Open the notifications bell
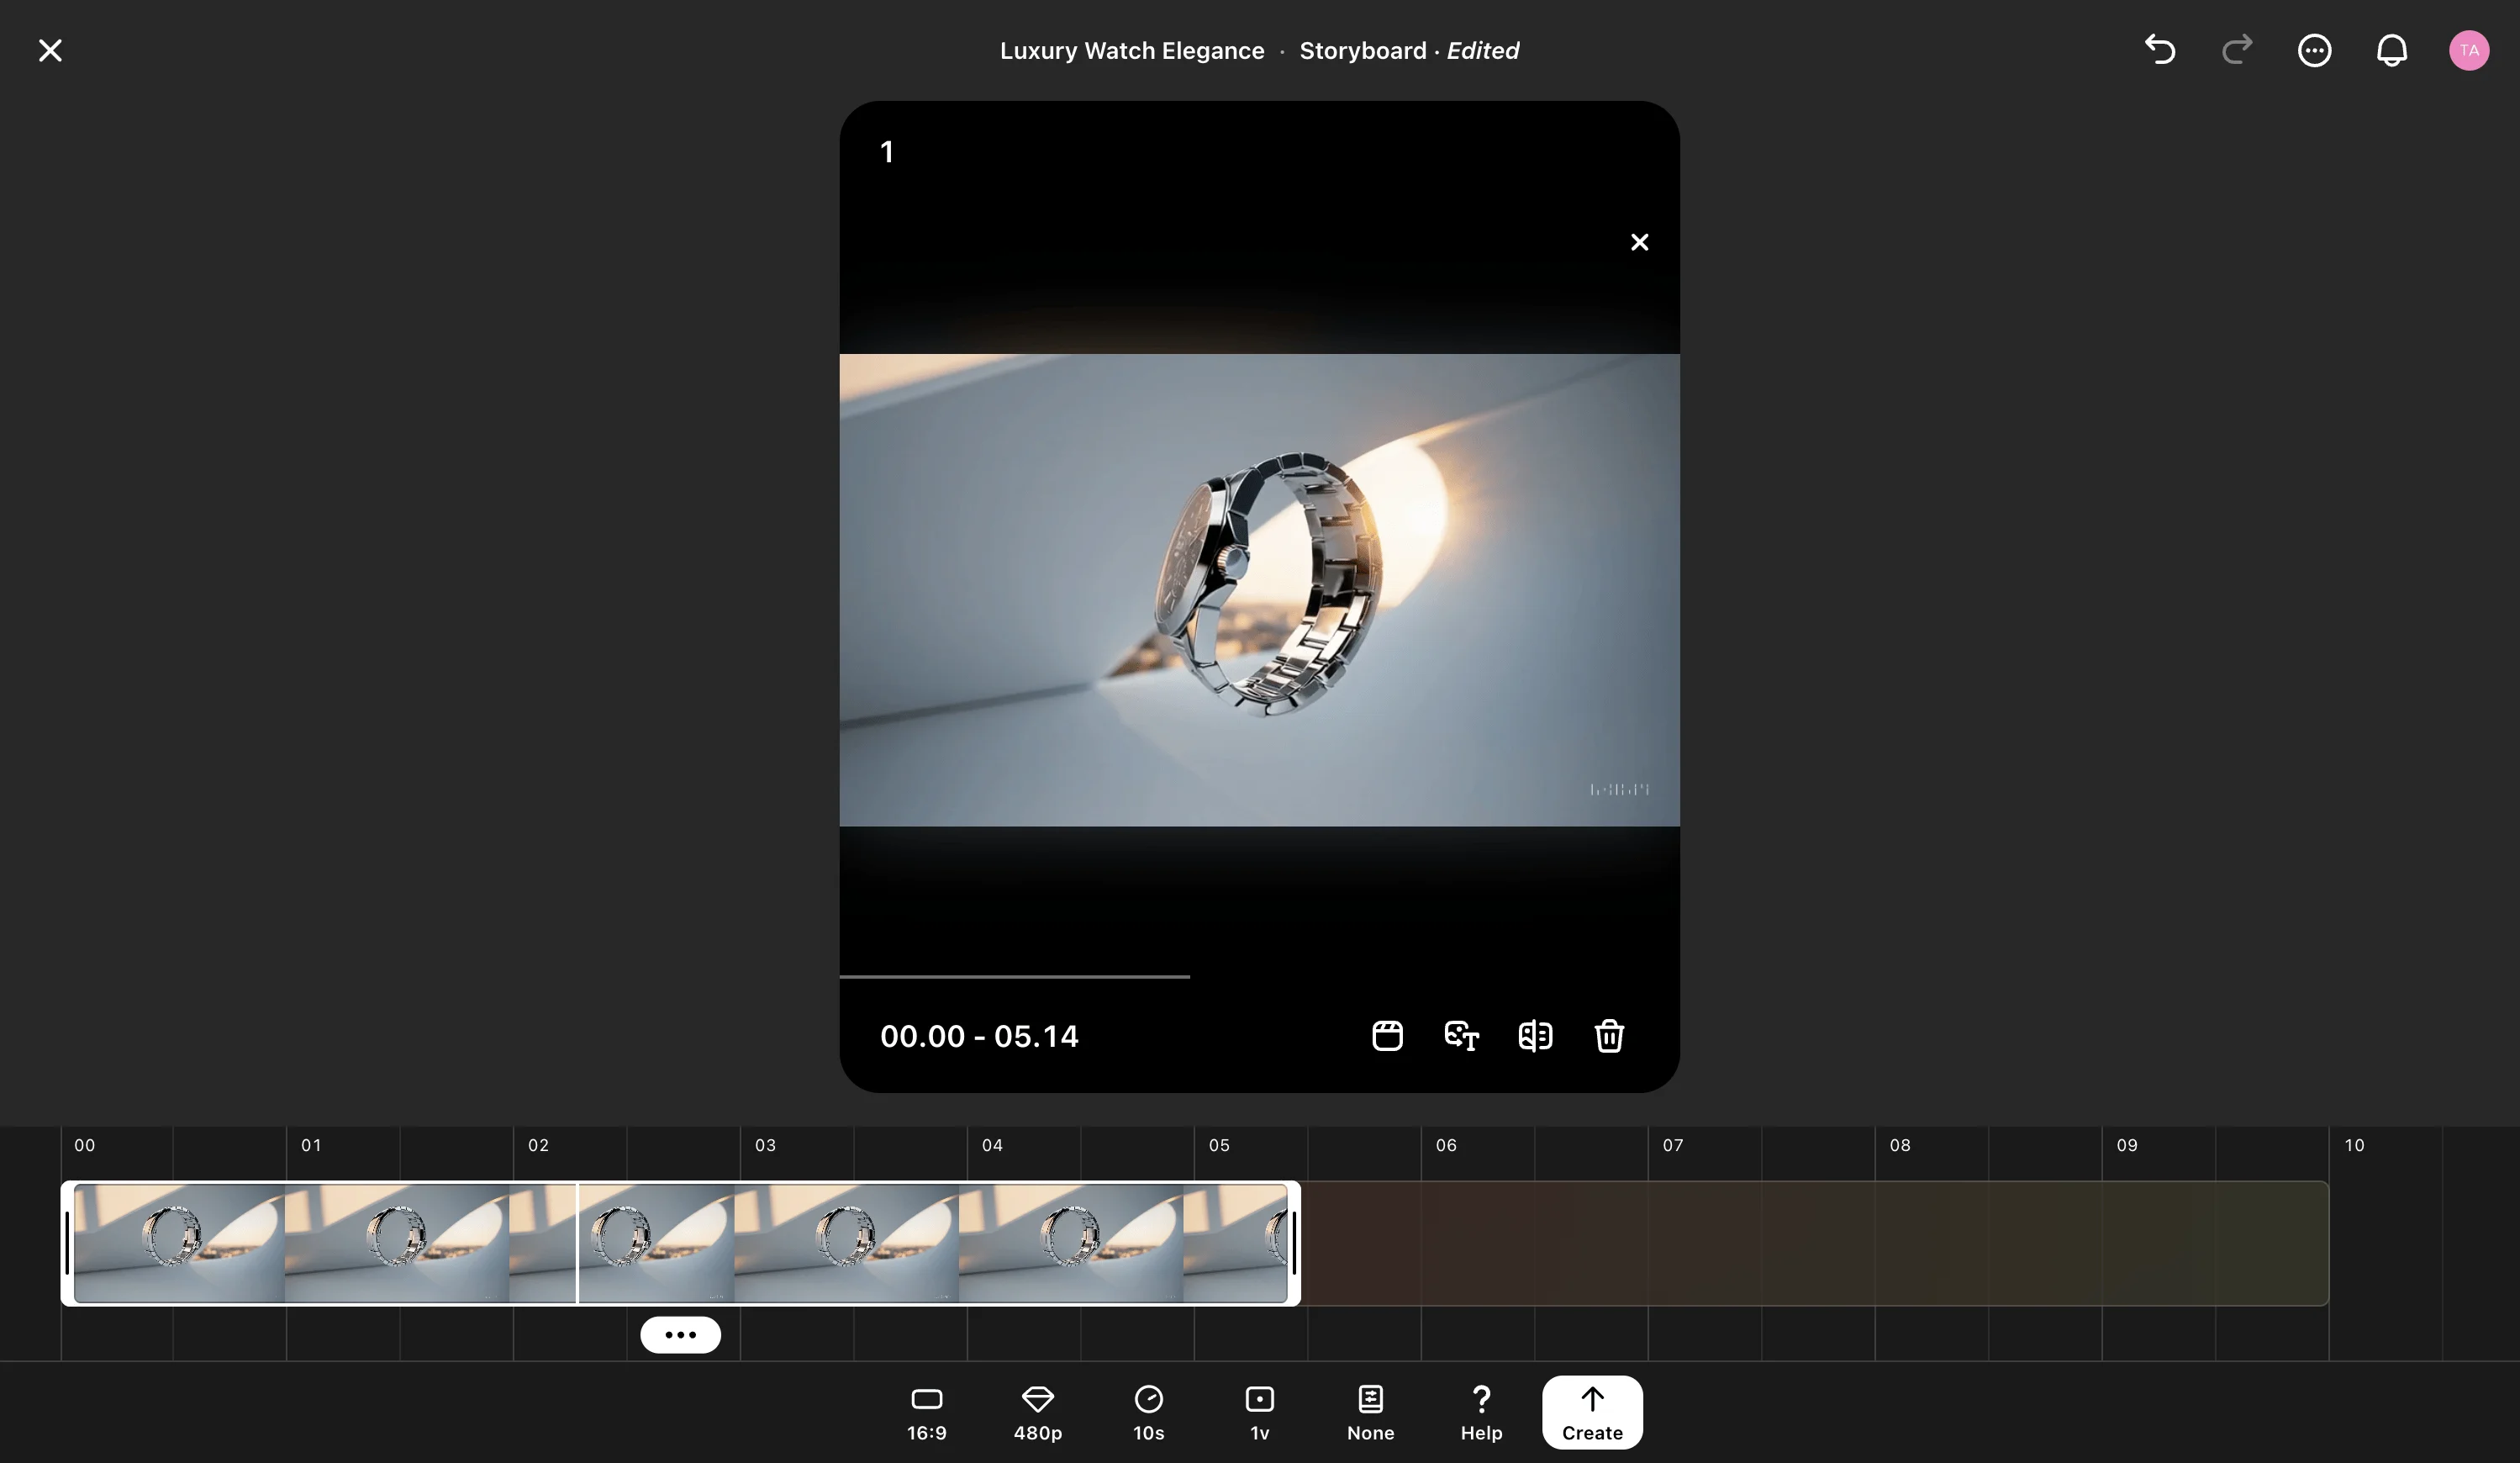Screen dimensions: 2520x1463 (2391, 50)
